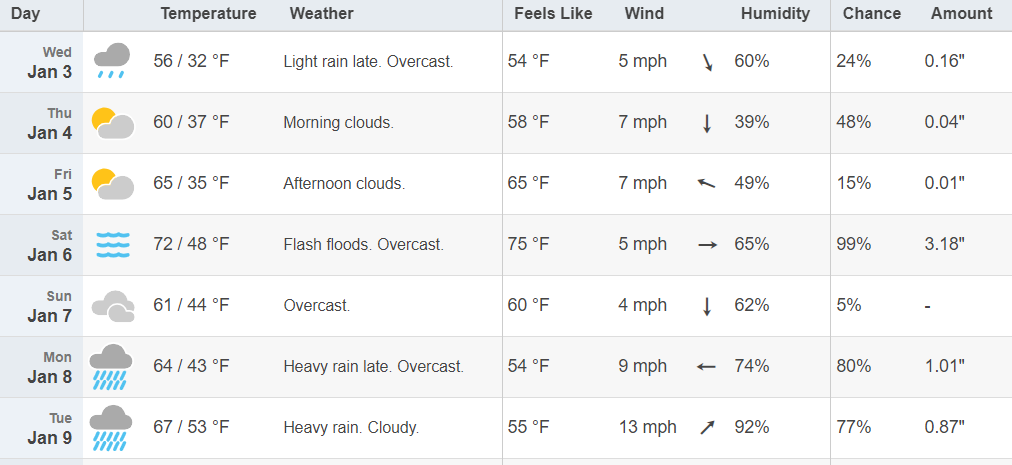Click the flash flood waves icon for Jan 6
The height and width of the screenshot is (465, 1012).
pos(113,245)
